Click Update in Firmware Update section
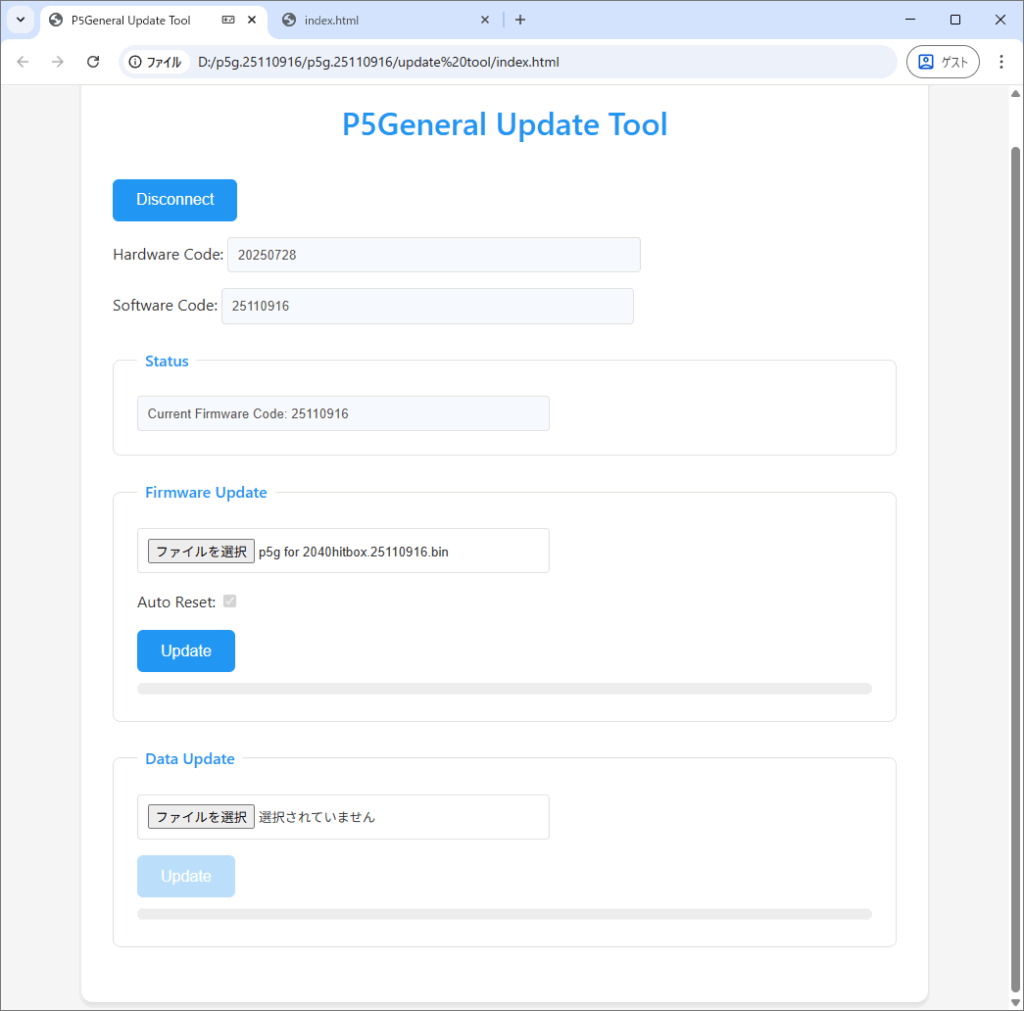Screen dimensions: 1024x1011 click(186, 651)
